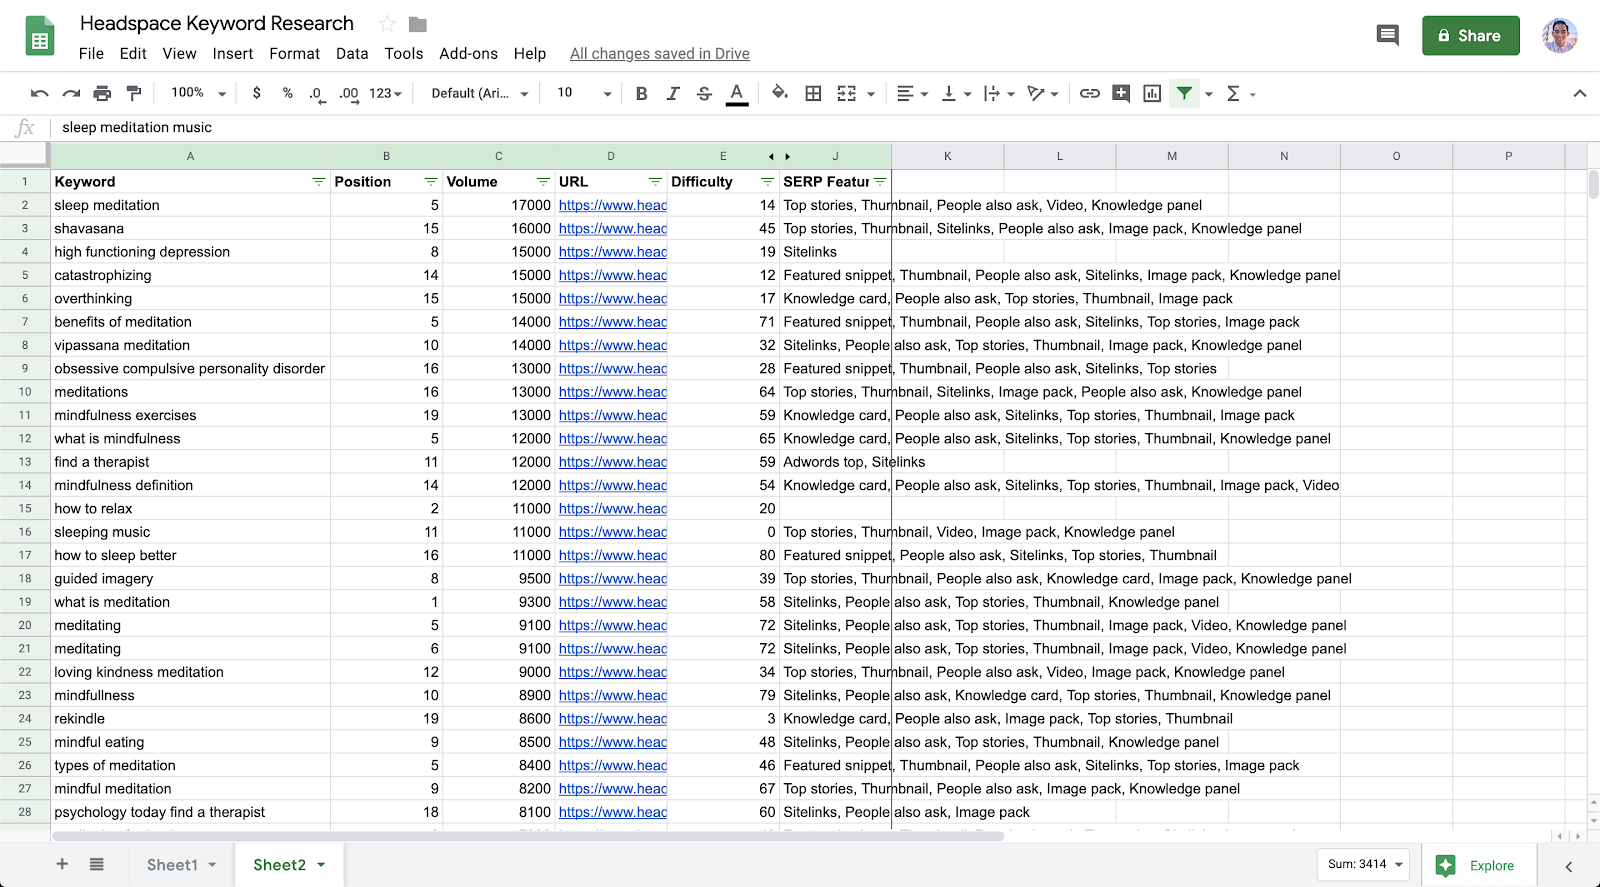The width and height of the screenshot is (1600, 887).
Task: Hide the menus with the toolbar collapse arrow
Action: tap(1580, 93)
